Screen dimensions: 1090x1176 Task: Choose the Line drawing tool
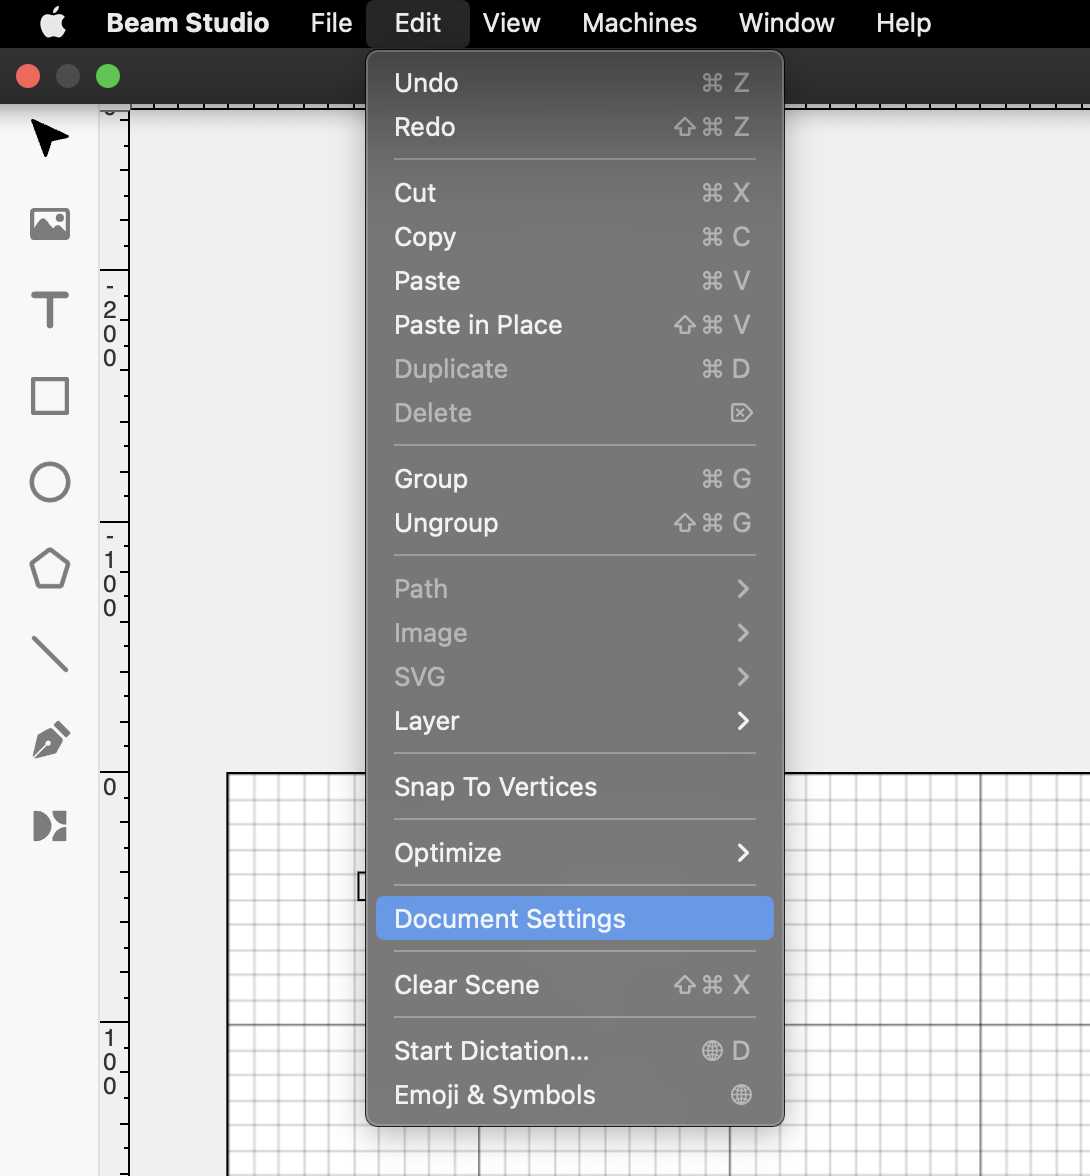coord(48,654)
